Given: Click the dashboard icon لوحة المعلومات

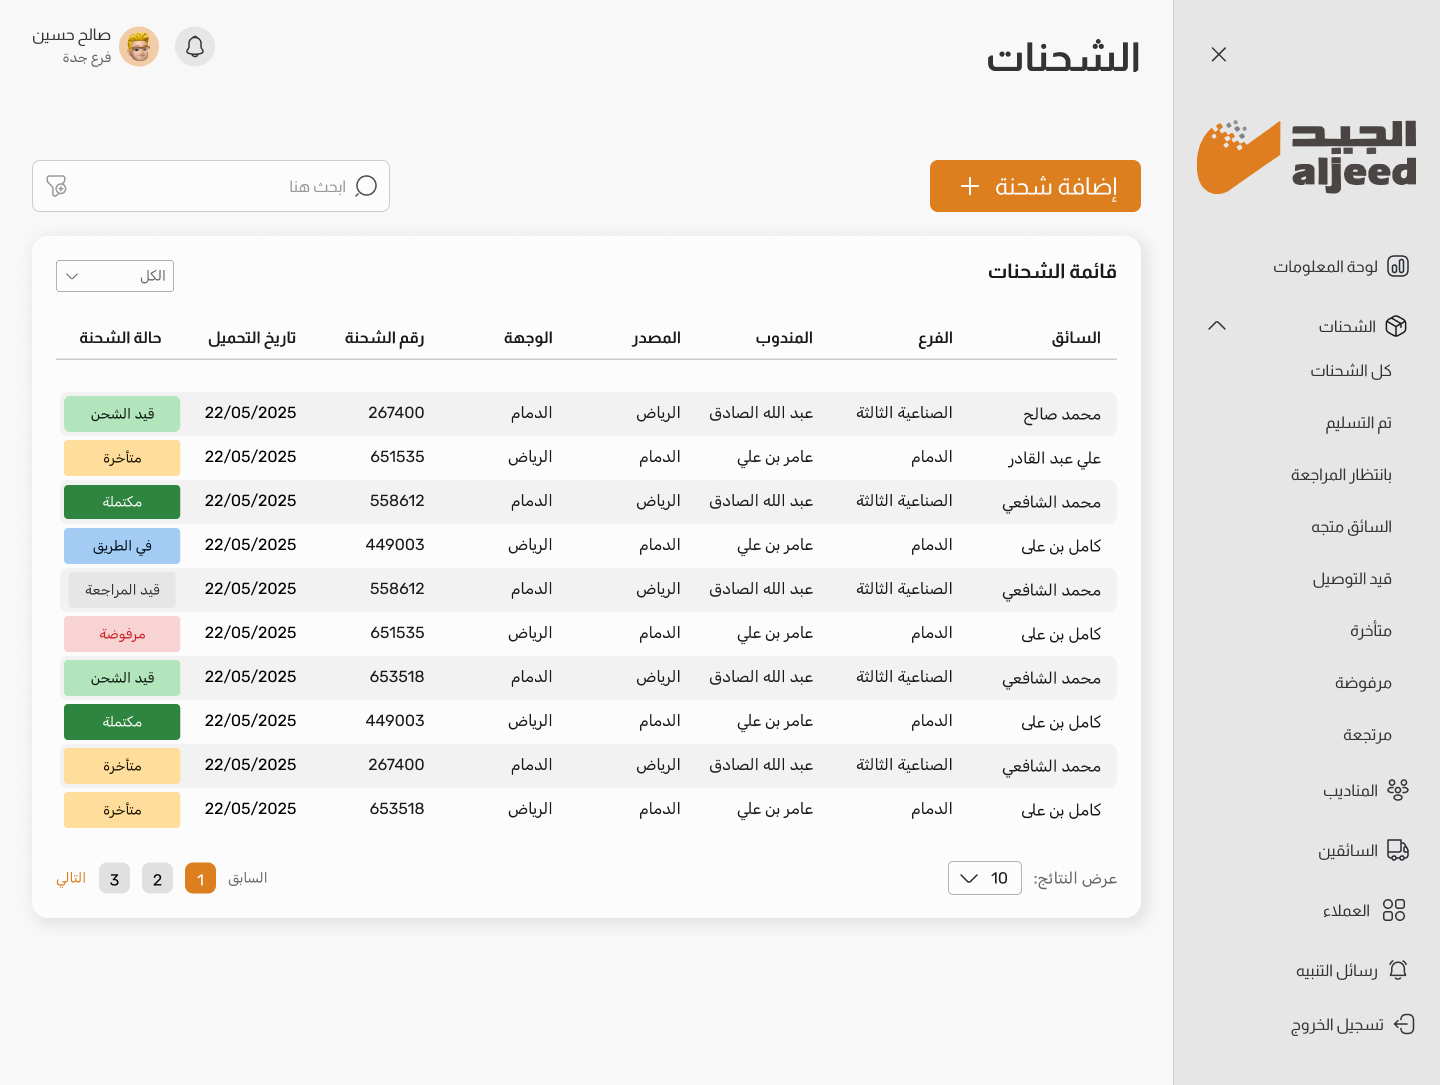Looking at the screenshot, I should click(x=1398, y=266).
